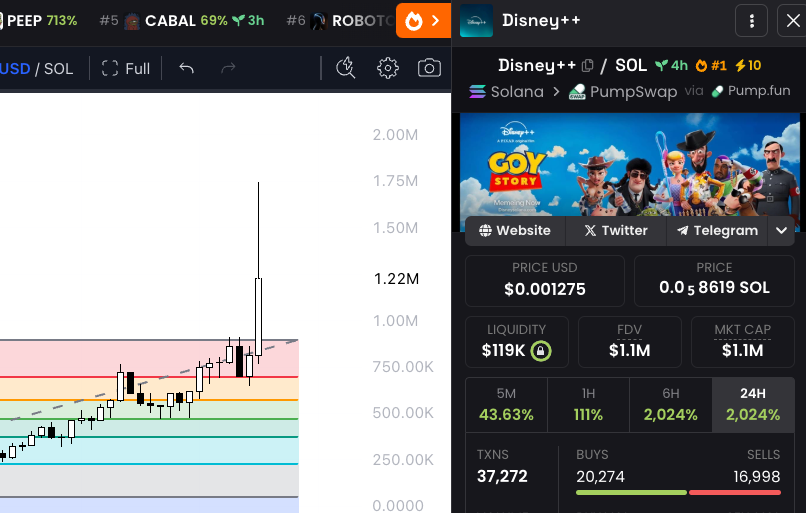Viewport: 806px width, 513px height.
Task: Redo the chart action
Action: 228,68
